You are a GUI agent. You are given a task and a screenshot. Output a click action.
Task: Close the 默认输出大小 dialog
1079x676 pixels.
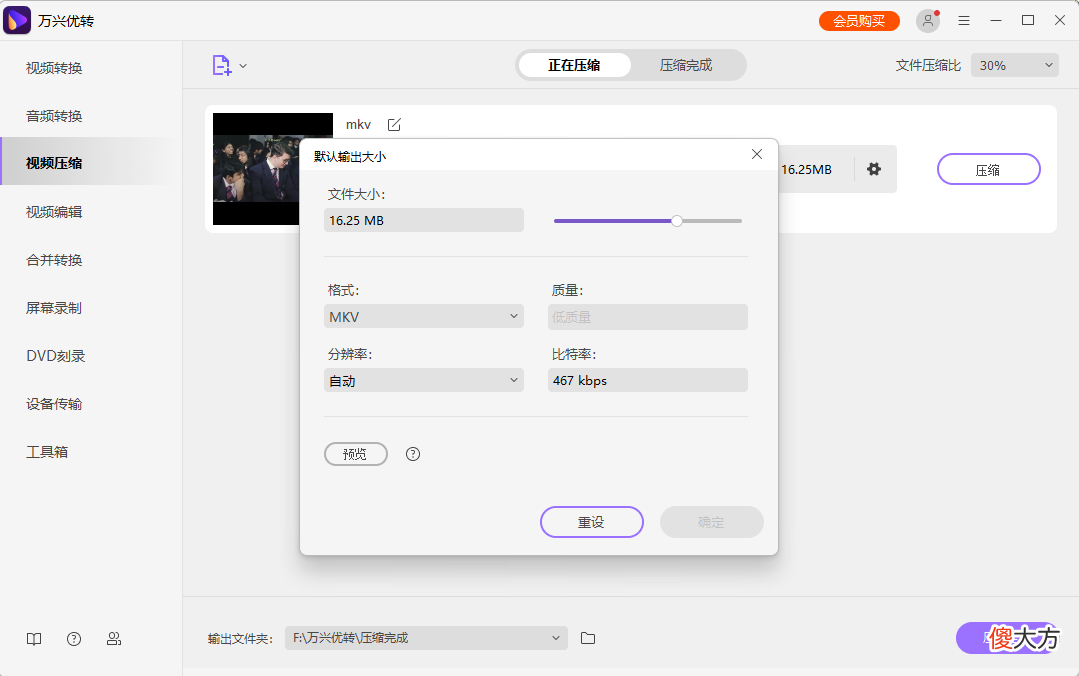757,154
